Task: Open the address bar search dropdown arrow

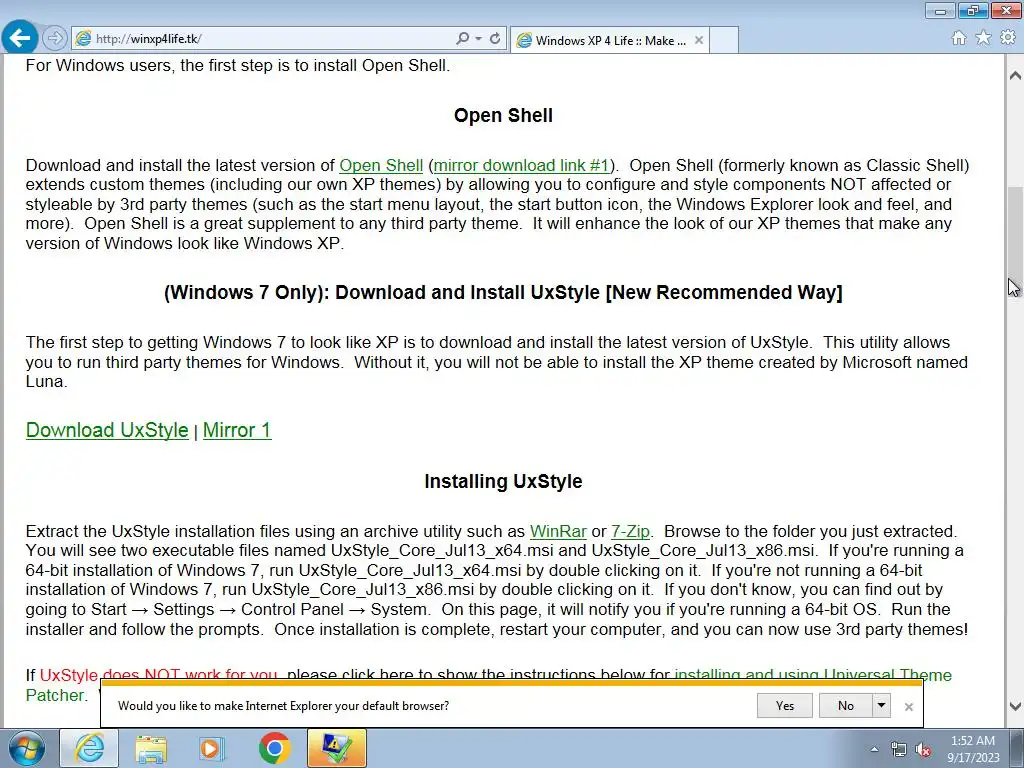Action: tap(479, 39)
